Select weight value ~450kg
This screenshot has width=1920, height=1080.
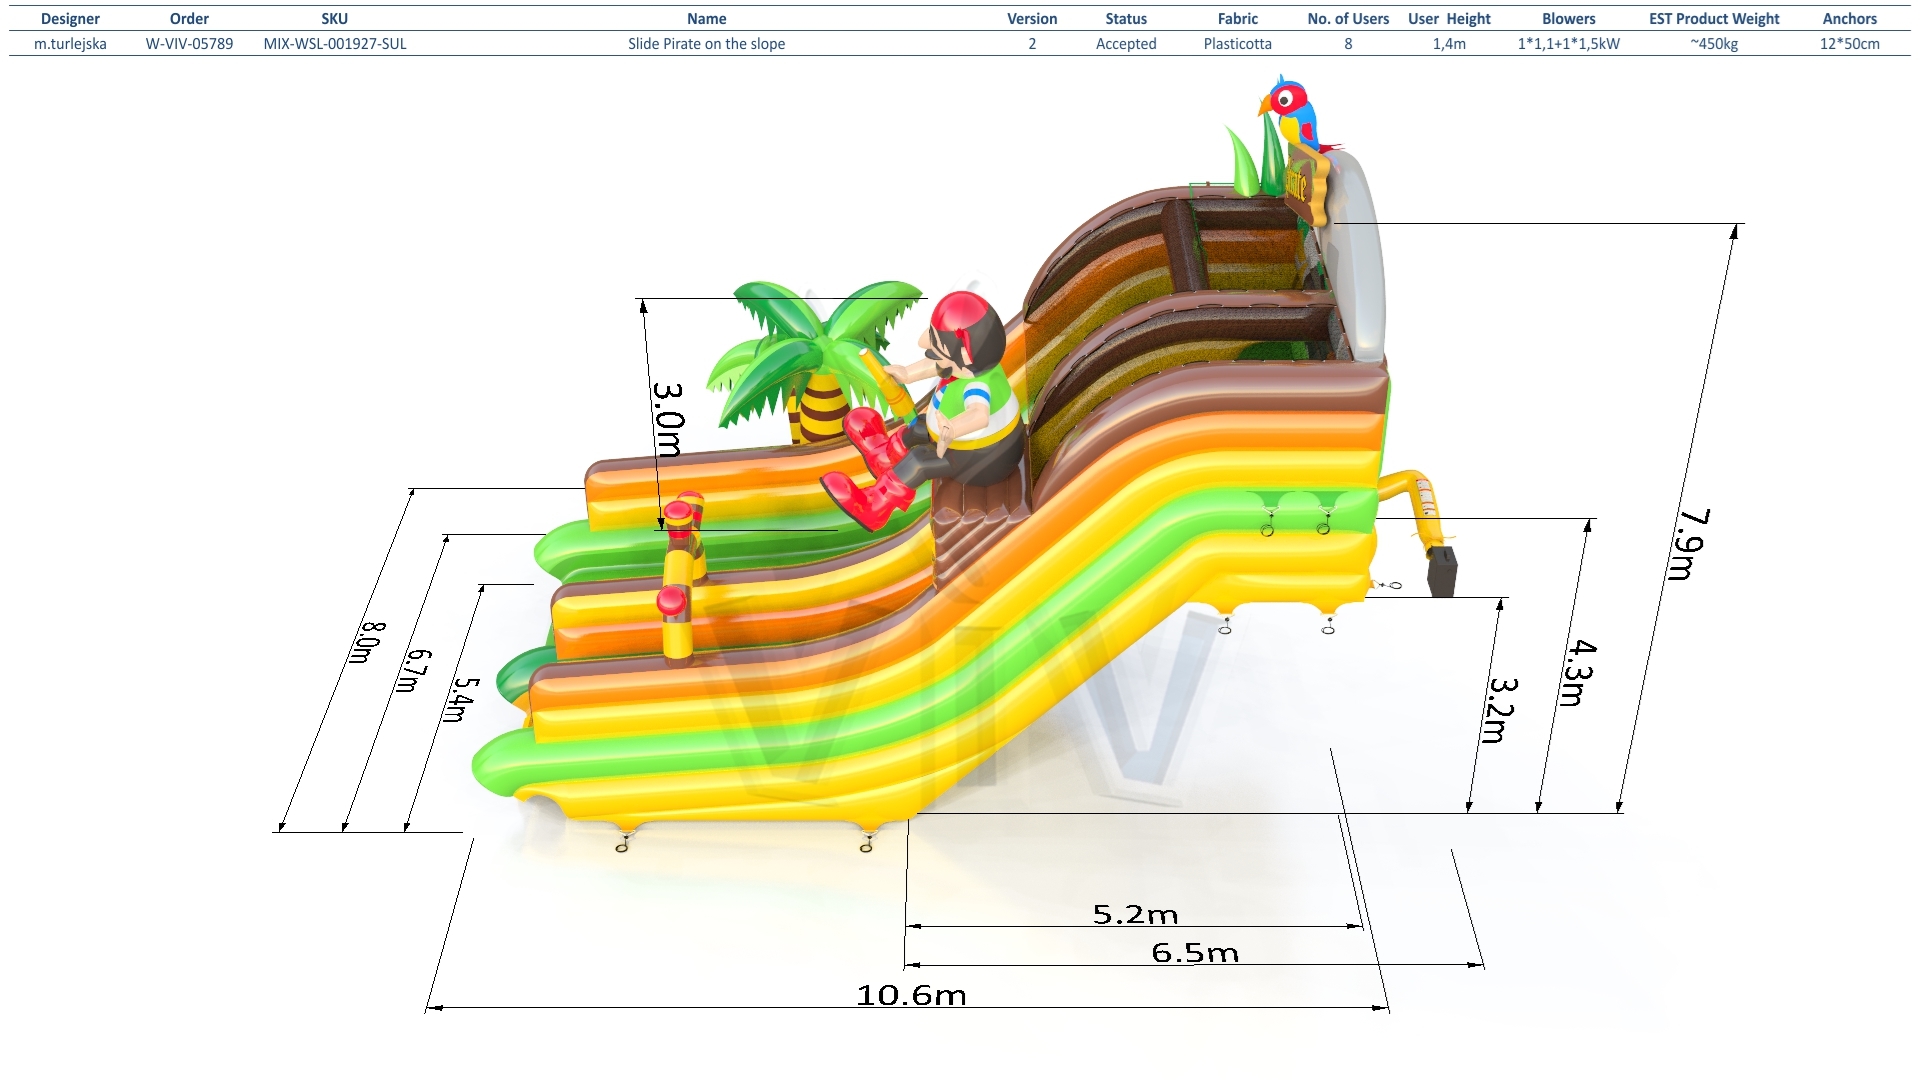tap(1714, 44)
